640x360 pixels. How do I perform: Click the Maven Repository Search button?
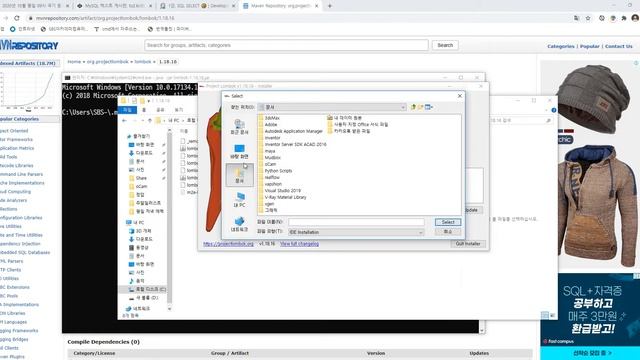click(x=445, y=45)
